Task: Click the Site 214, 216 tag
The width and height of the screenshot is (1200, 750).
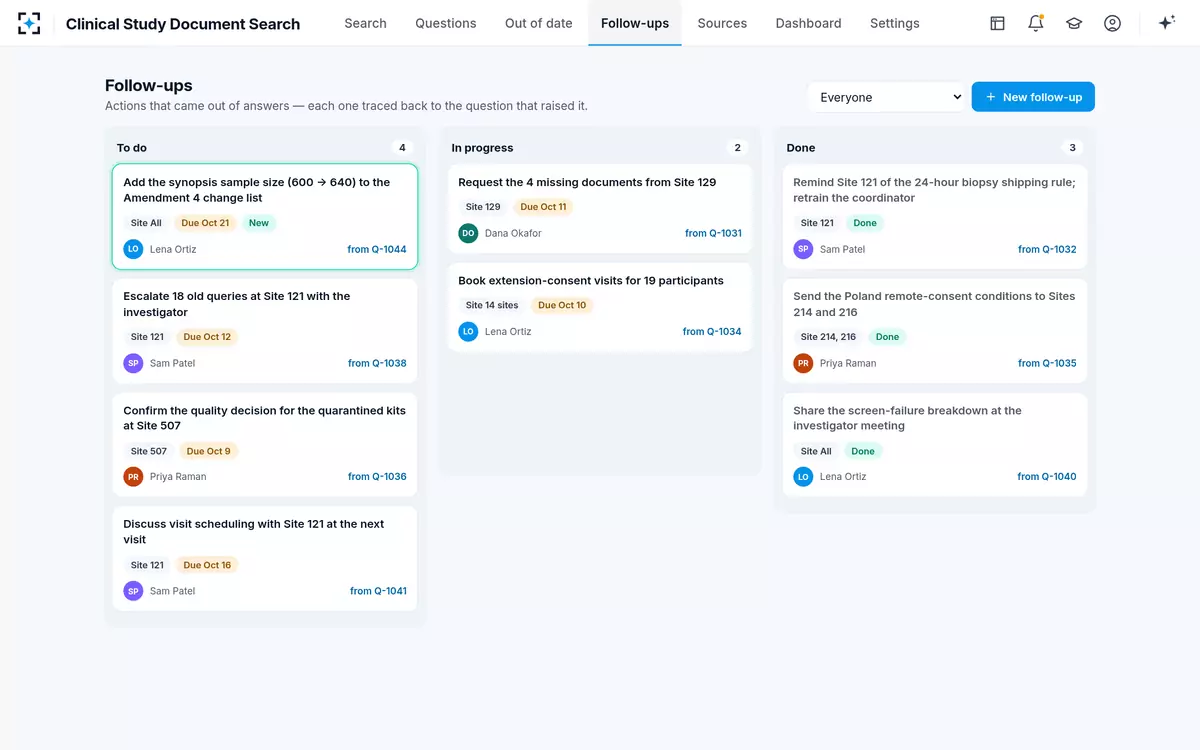Action: (x=829, y=337)
